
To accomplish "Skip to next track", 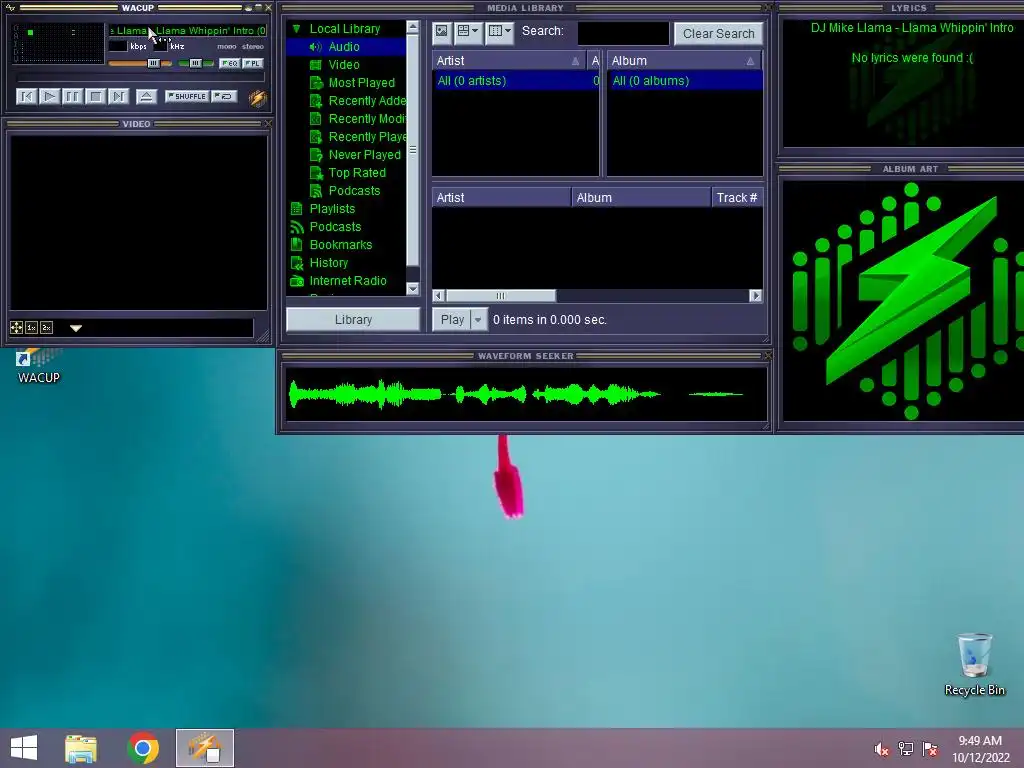I will 118,97.
